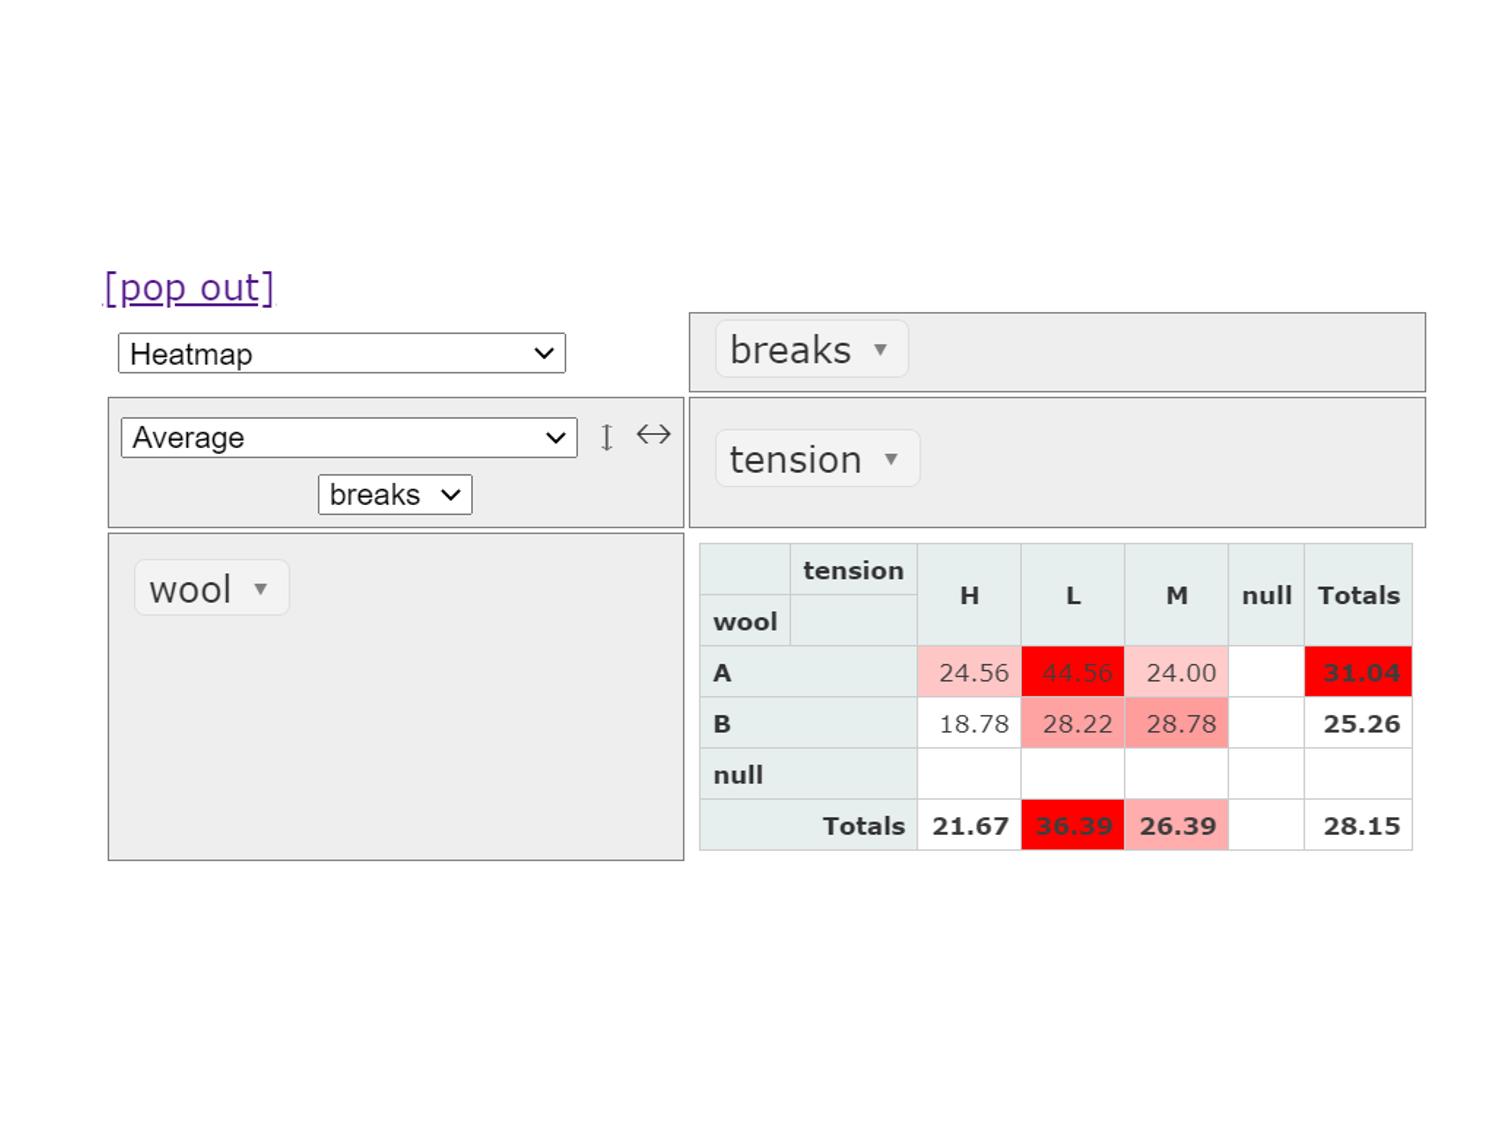Select the L column header
Viewport: 1500px width, 1125px height.
coord(1073,596)
